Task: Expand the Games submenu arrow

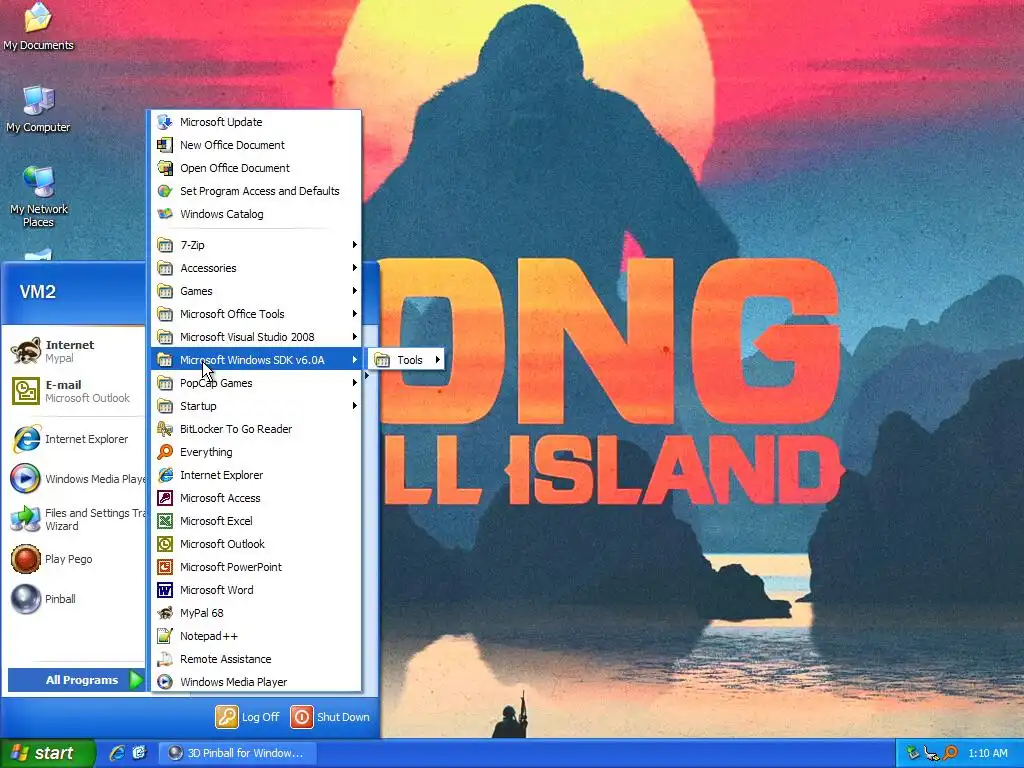Action: click(354, 291)
